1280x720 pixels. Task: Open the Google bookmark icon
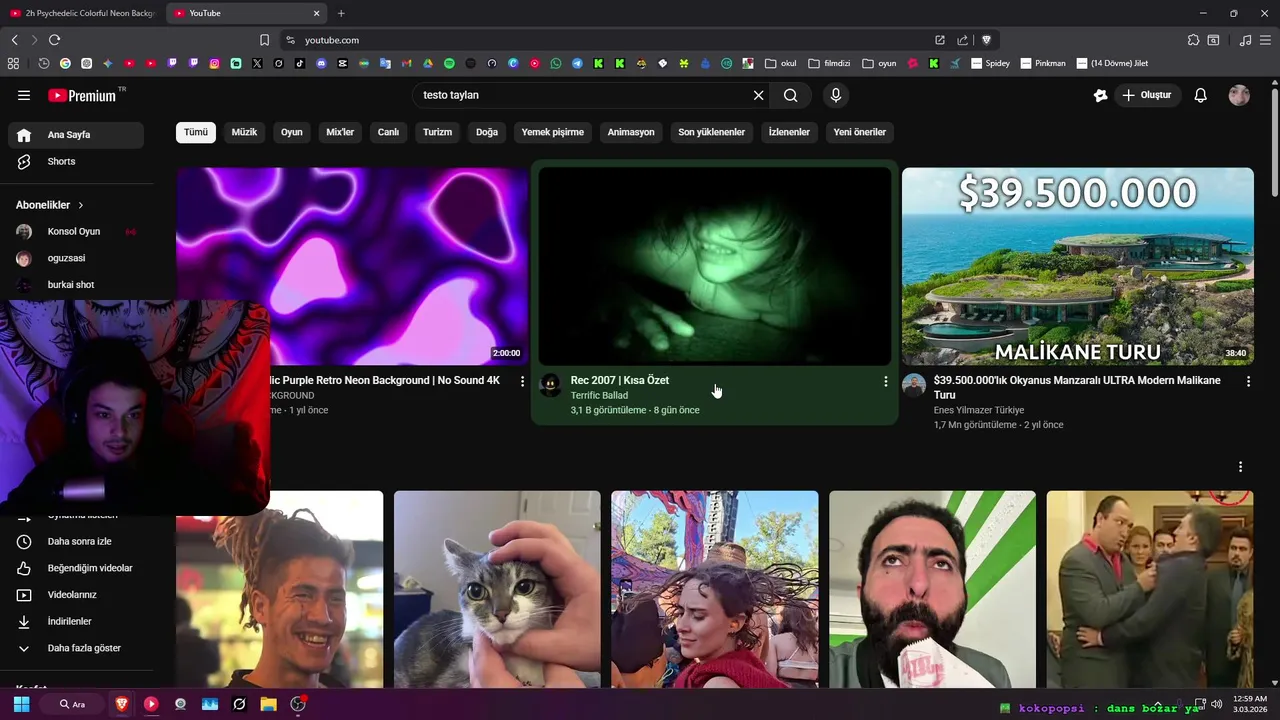(x=65, y=63)
